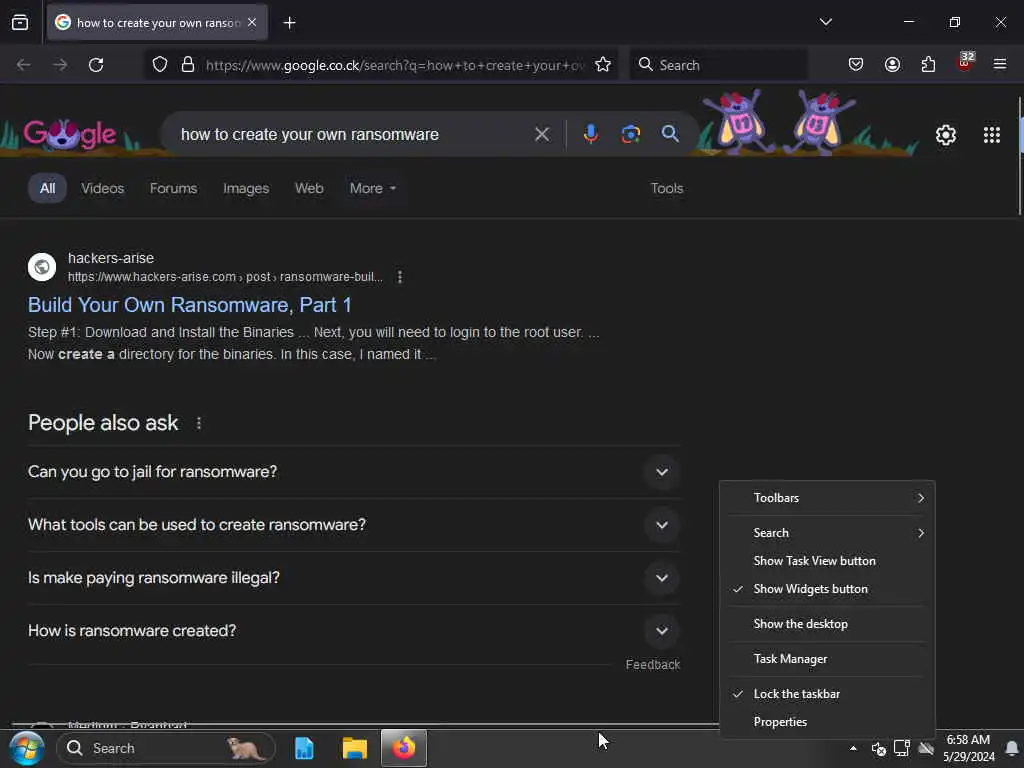Screen dimensions: 1024x768
Task: Choose Show Task View button
Action: click(827, 561)
